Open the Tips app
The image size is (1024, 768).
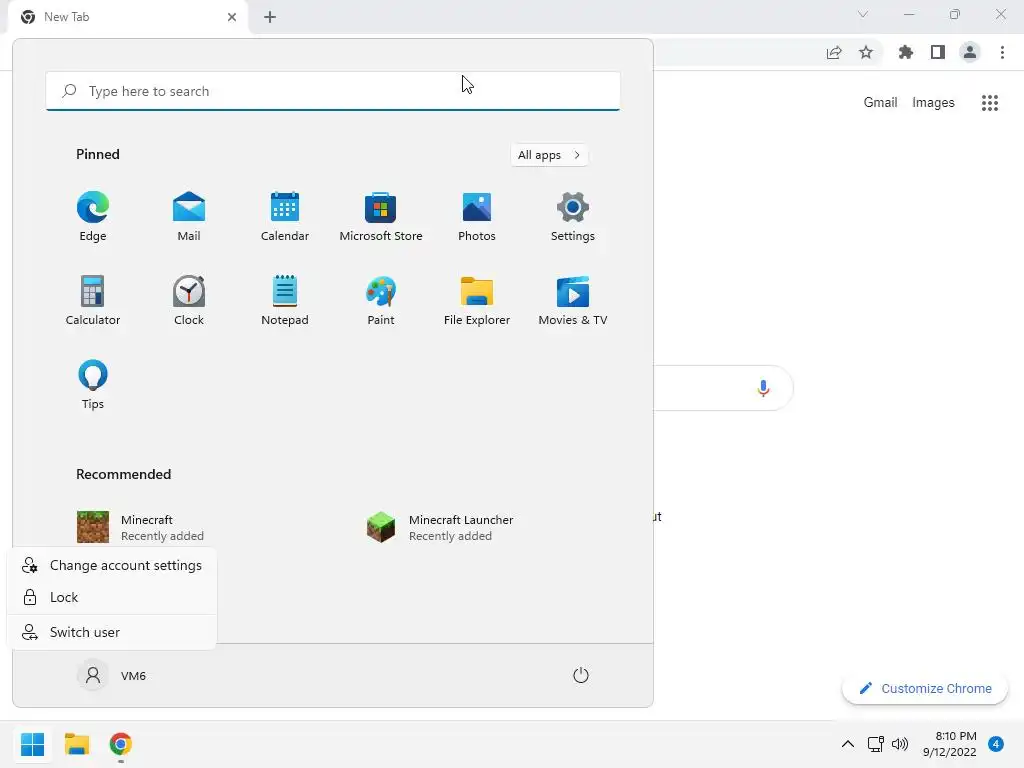93,385
